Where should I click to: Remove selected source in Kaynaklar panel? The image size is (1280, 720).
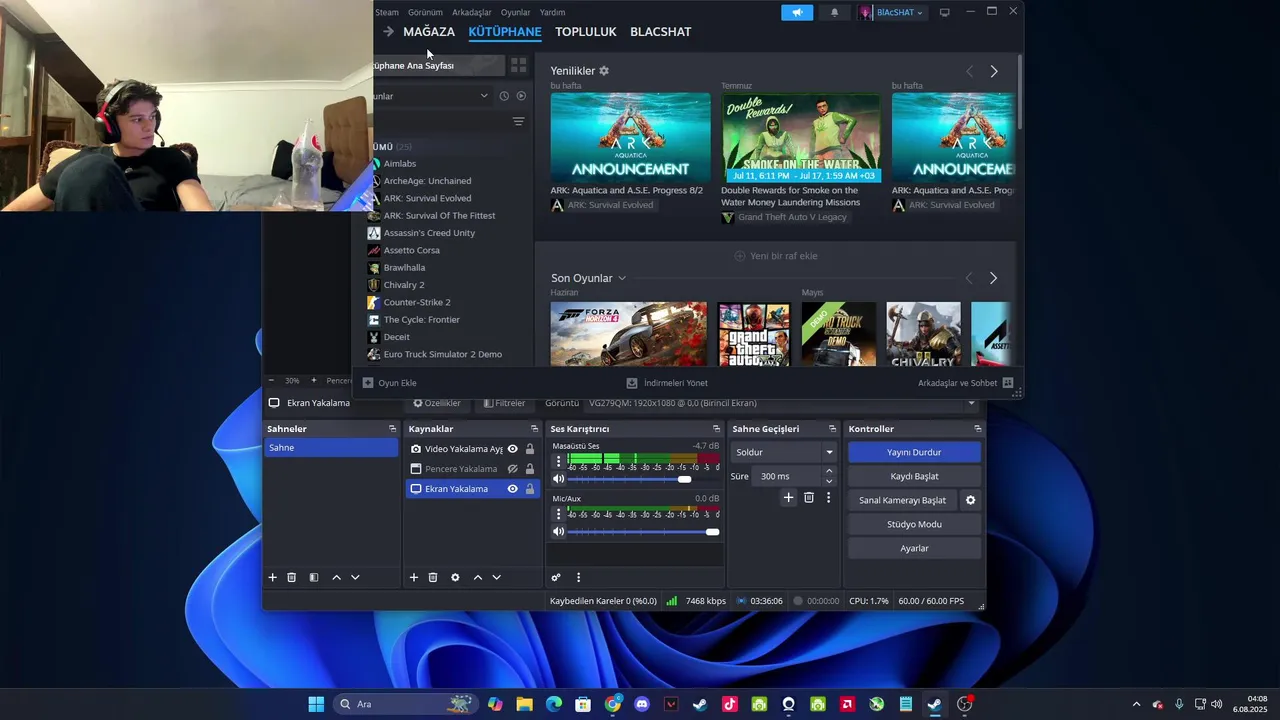[433, 577]
